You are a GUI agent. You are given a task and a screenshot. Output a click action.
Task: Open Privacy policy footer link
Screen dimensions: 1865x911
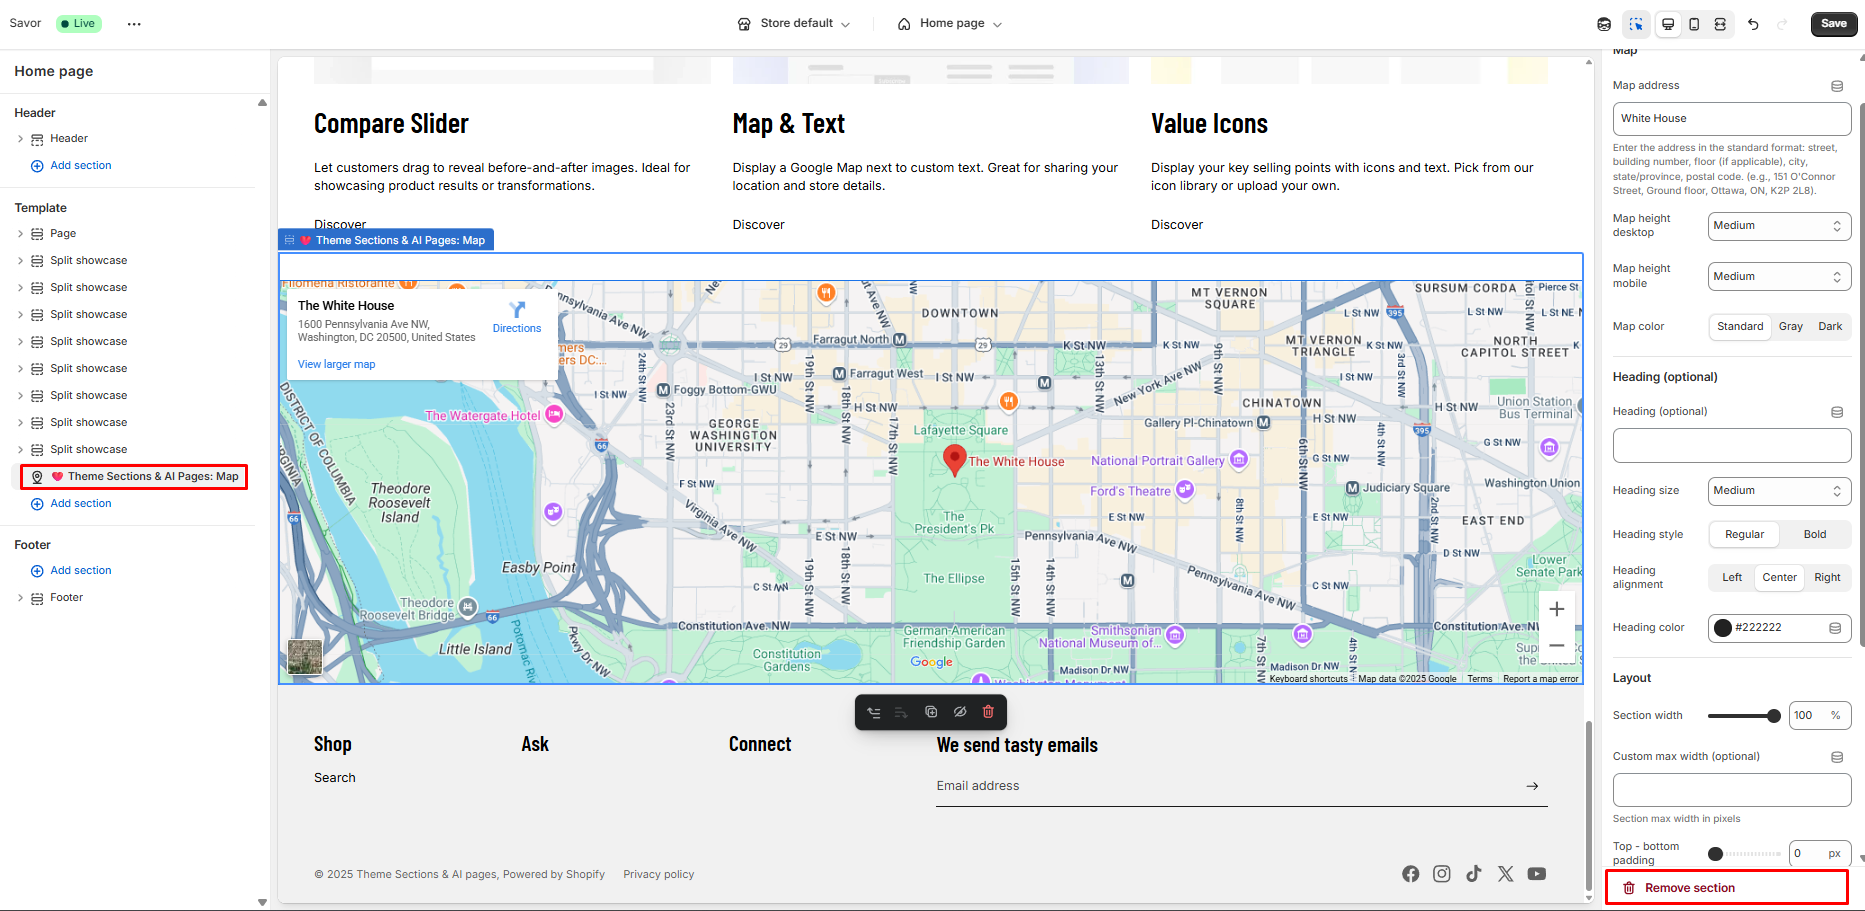[x=658, y=875]
